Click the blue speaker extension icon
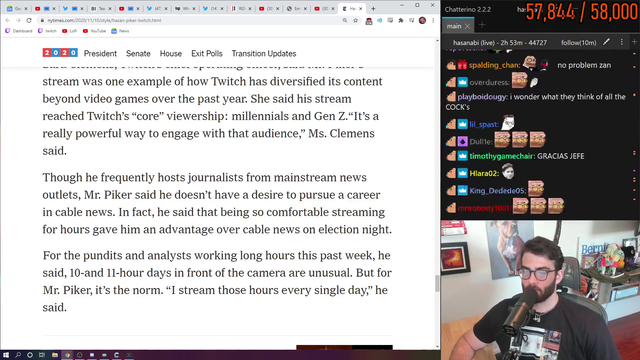The height and width of the screenshot is (360, 640). (380, 20)
